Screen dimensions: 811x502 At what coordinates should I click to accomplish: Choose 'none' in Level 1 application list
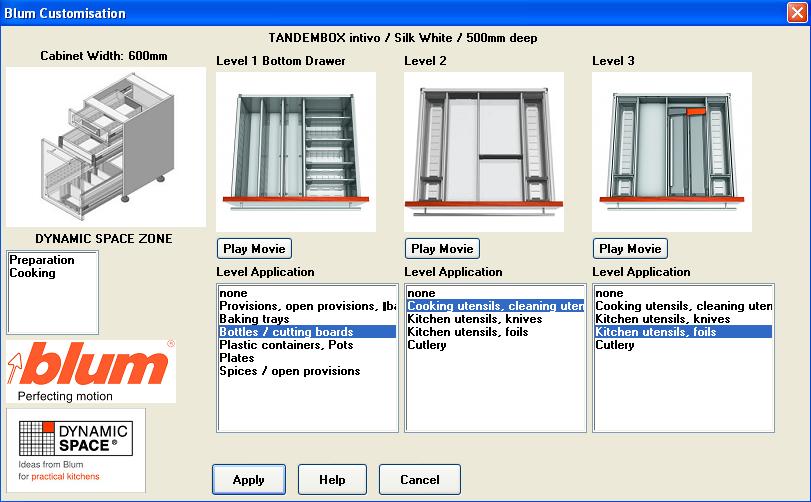tap(307, 293)
